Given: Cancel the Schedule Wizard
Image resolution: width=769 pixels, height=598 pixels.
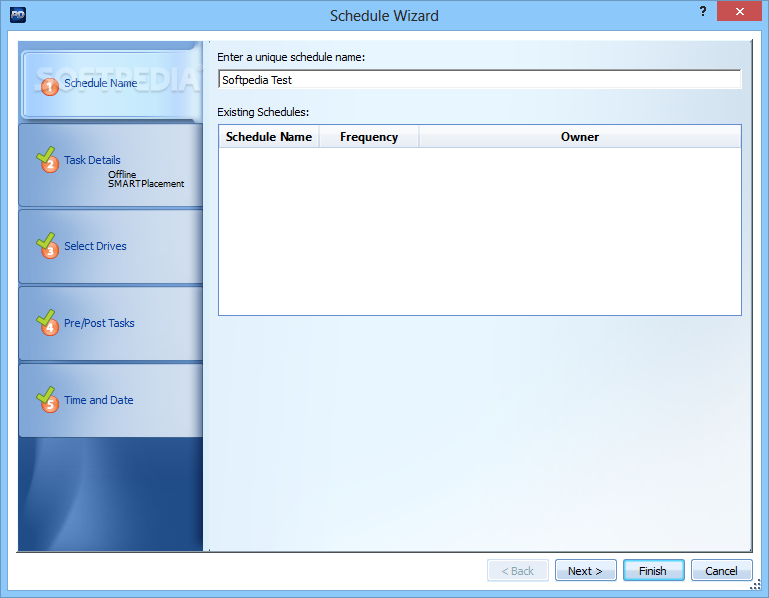Looking at the screenshot, I should [721, 571].
